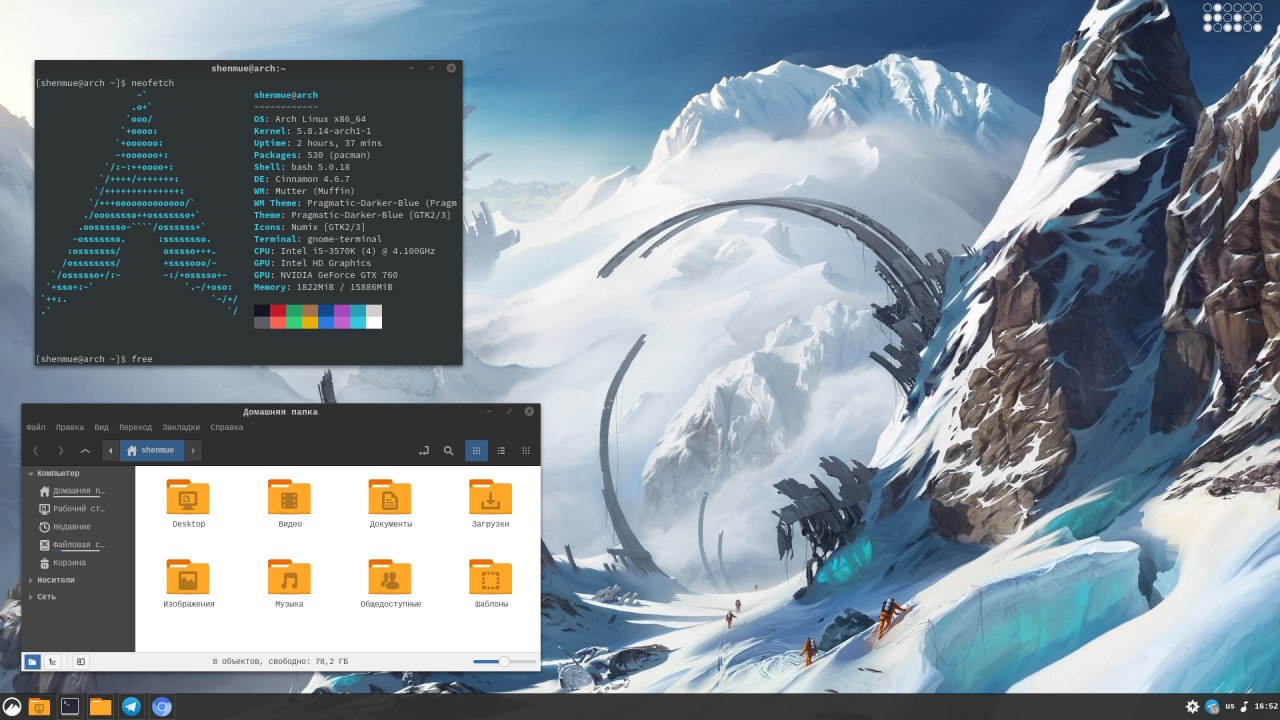Screen dimensions: 1280x720
Task: Switch to list view in file manager
Action: [501, 451]
